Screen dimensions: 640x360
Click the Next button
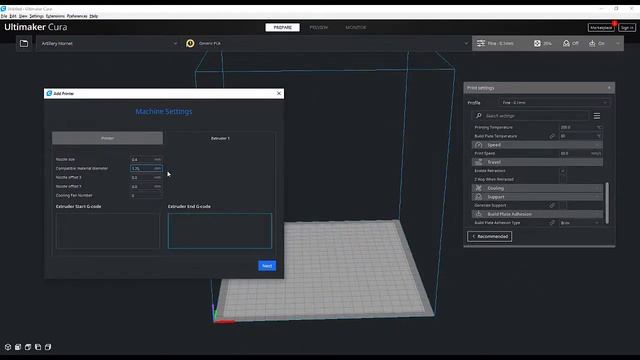(x=267, y=266)
